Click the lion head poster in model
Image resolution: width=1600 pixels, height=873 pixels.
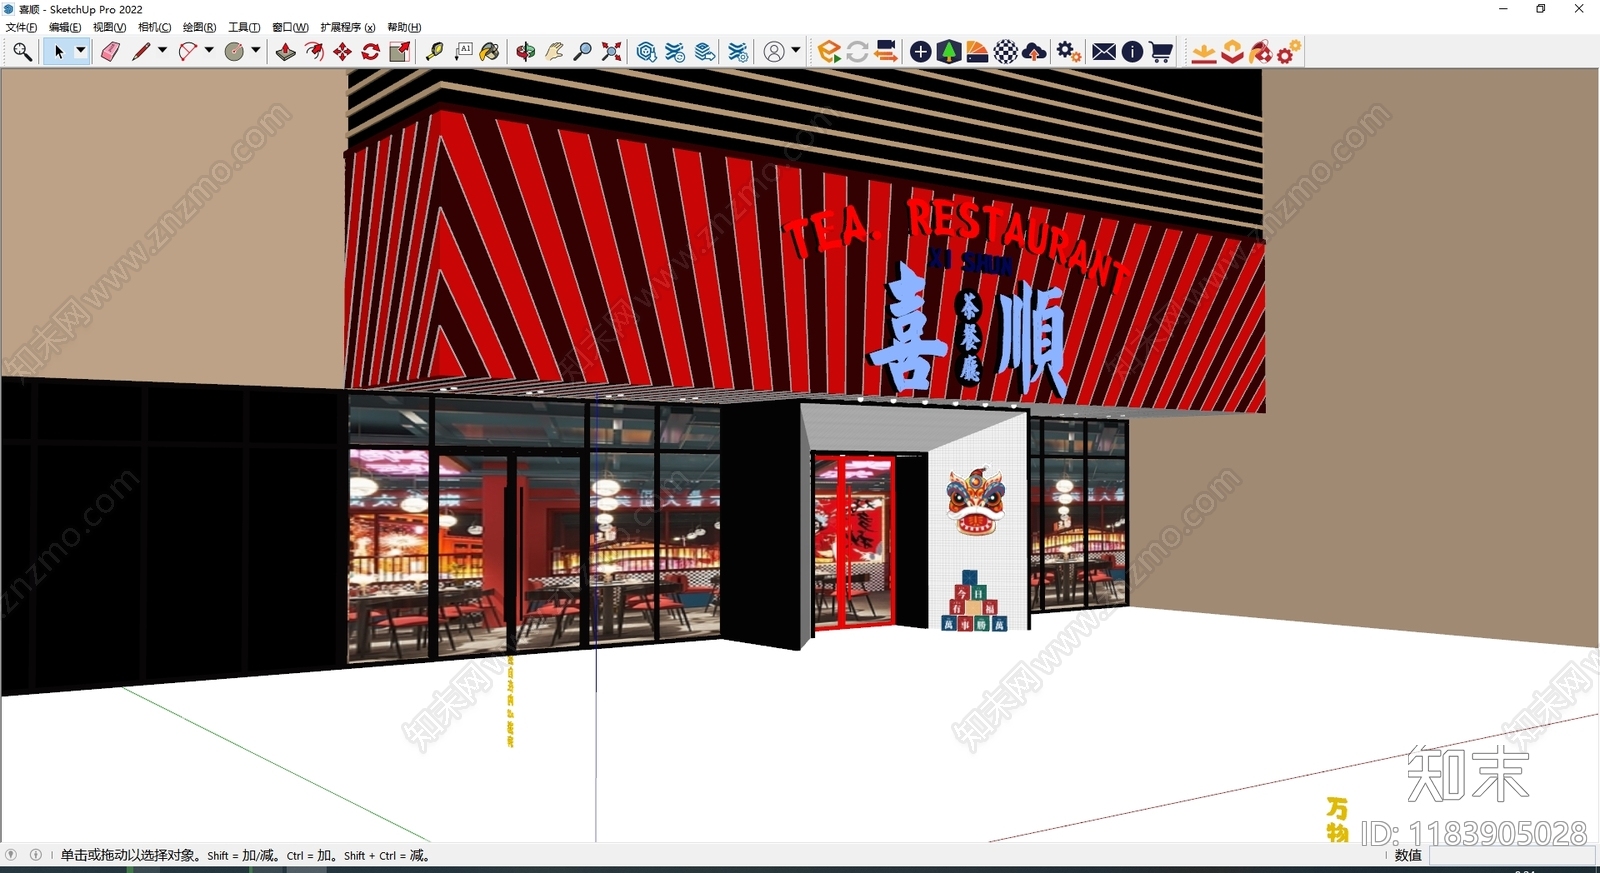click(975, 500)
